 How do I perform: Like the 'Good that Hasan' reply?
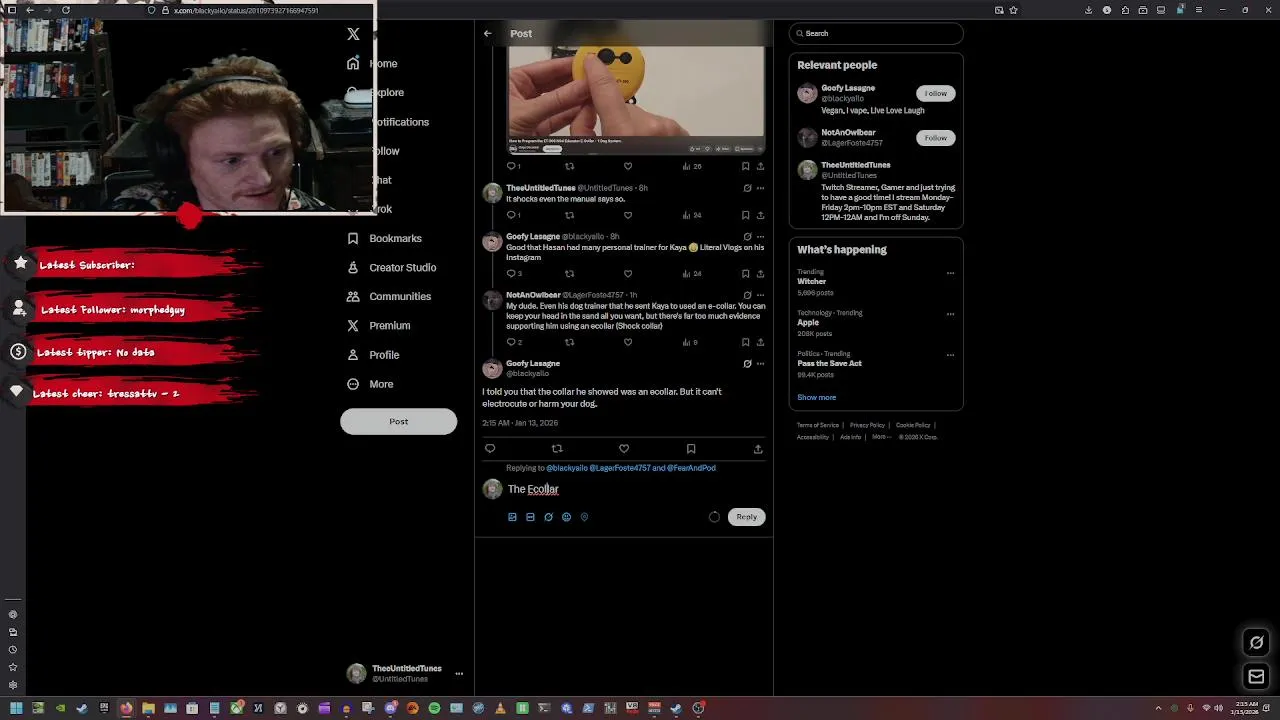pos(628,273)
